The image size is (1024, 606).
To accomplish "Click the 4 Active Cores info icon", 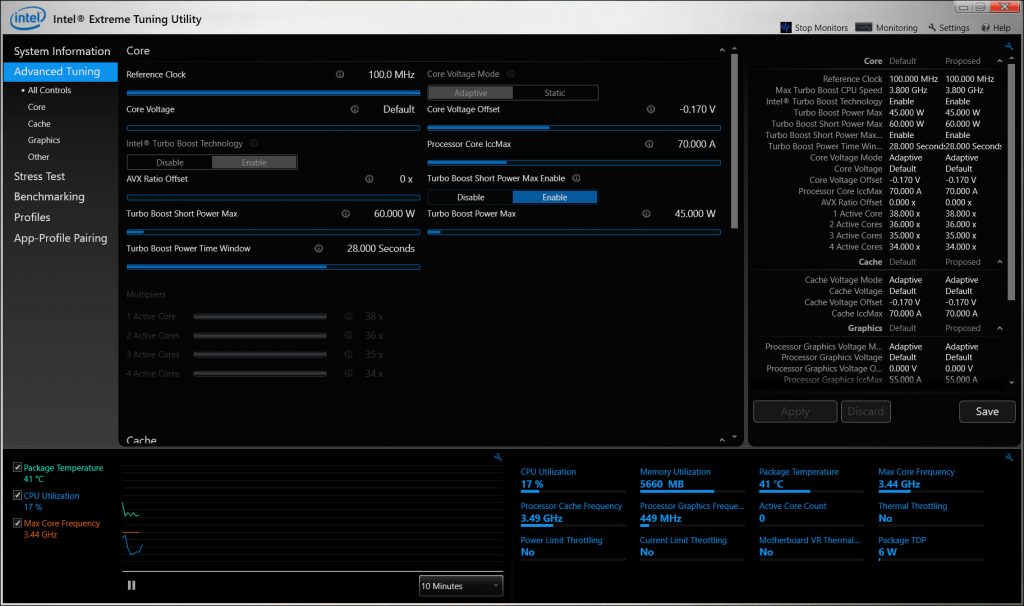I will [349, 373].
